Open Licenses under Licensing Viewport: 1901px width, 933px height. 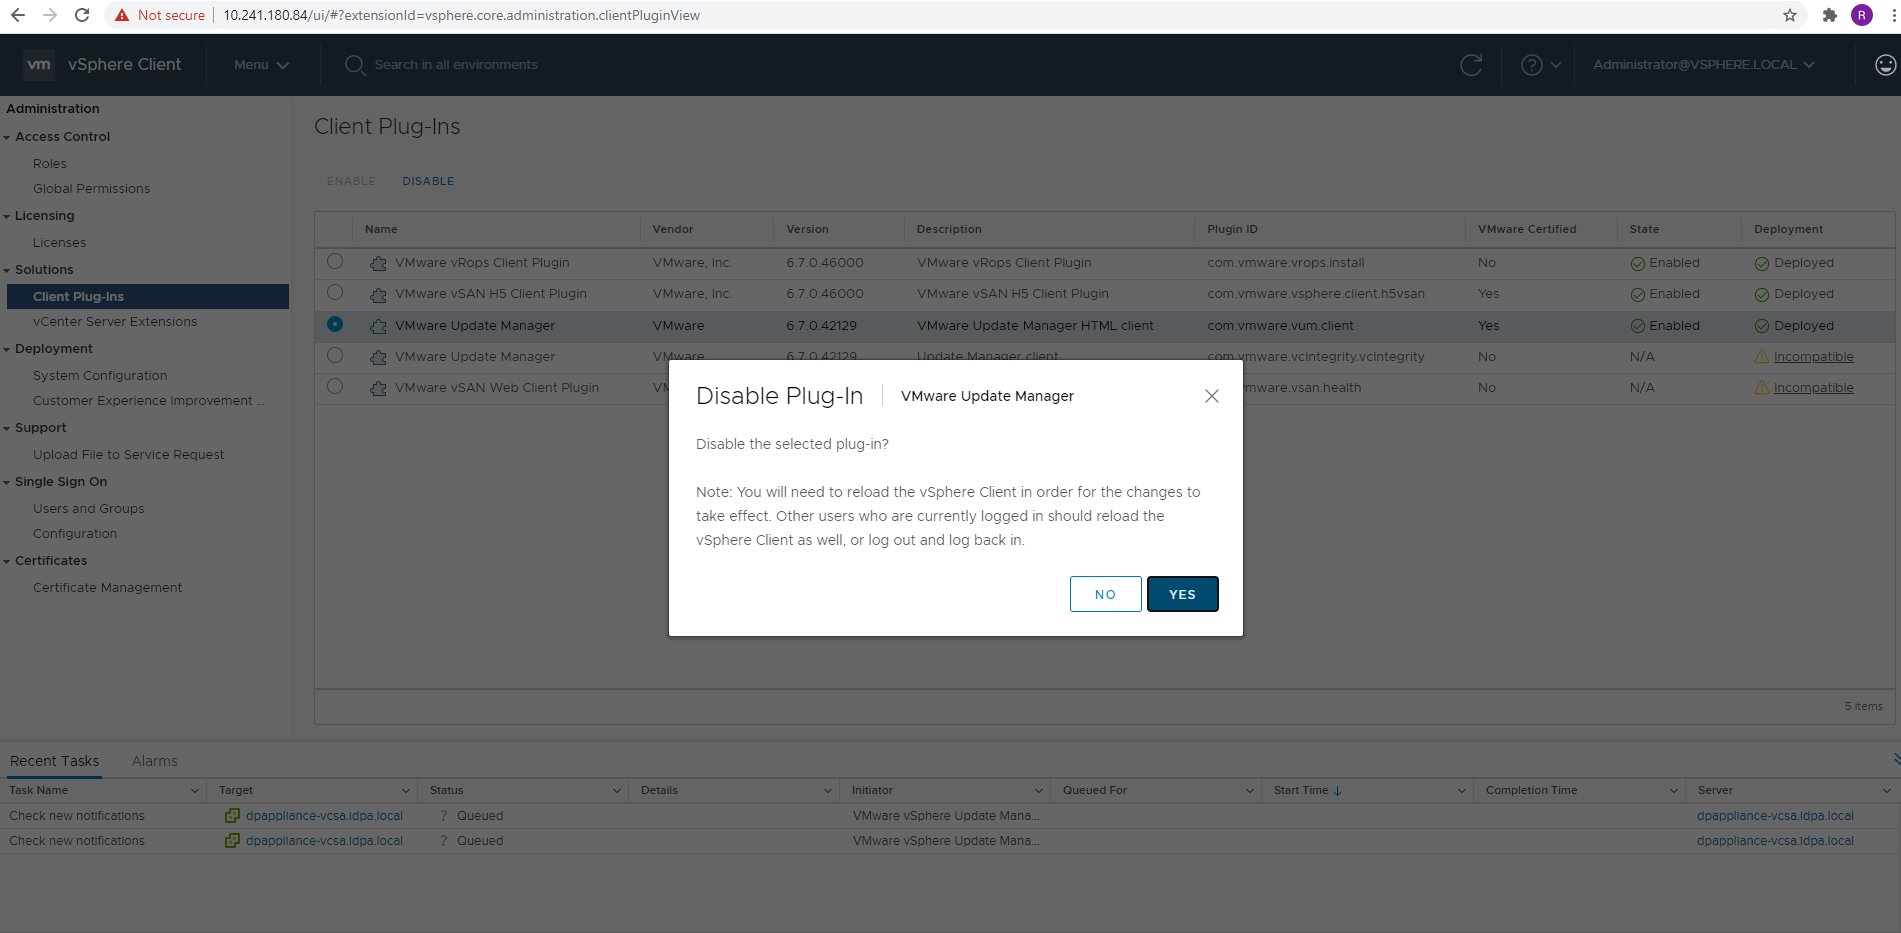[59, 243]
